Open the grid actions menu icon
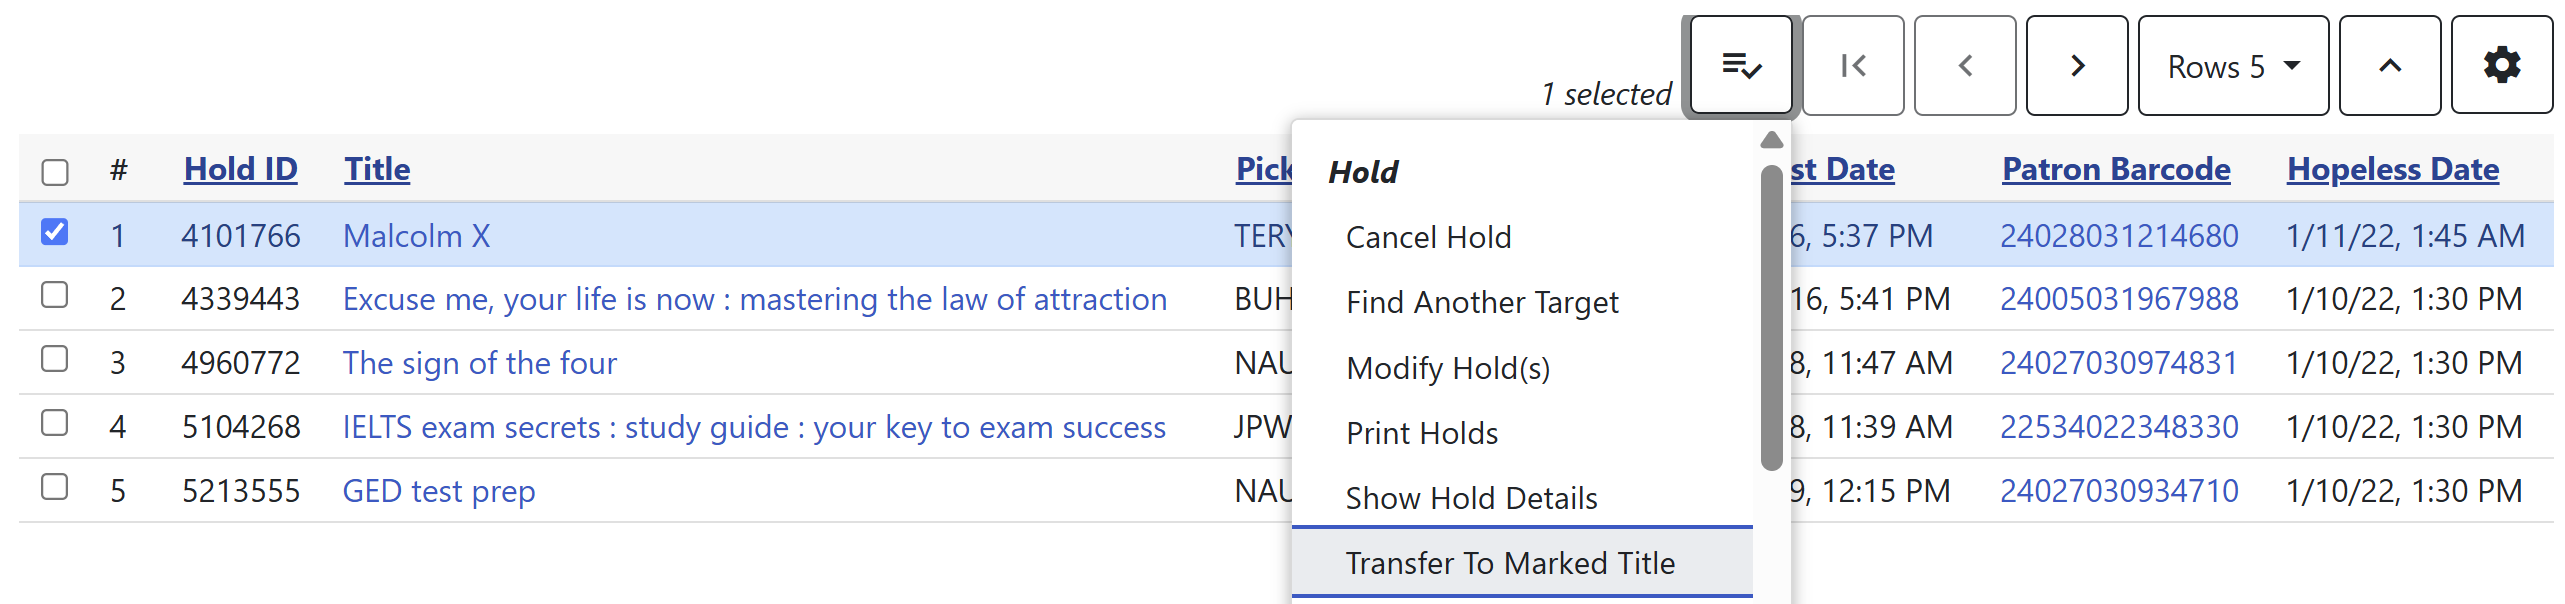This screenshot has height=604, width=2565. pyautogui.click(x=1739, y=65)
